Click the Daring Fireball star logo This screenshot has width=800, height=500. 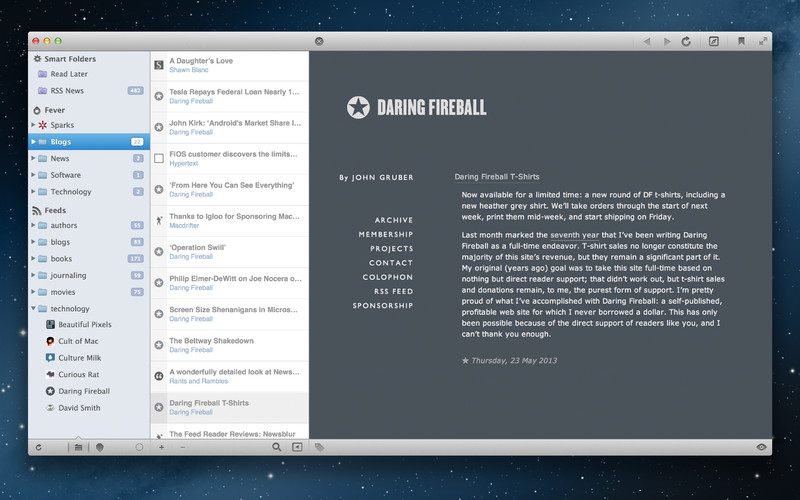point(358,107)
